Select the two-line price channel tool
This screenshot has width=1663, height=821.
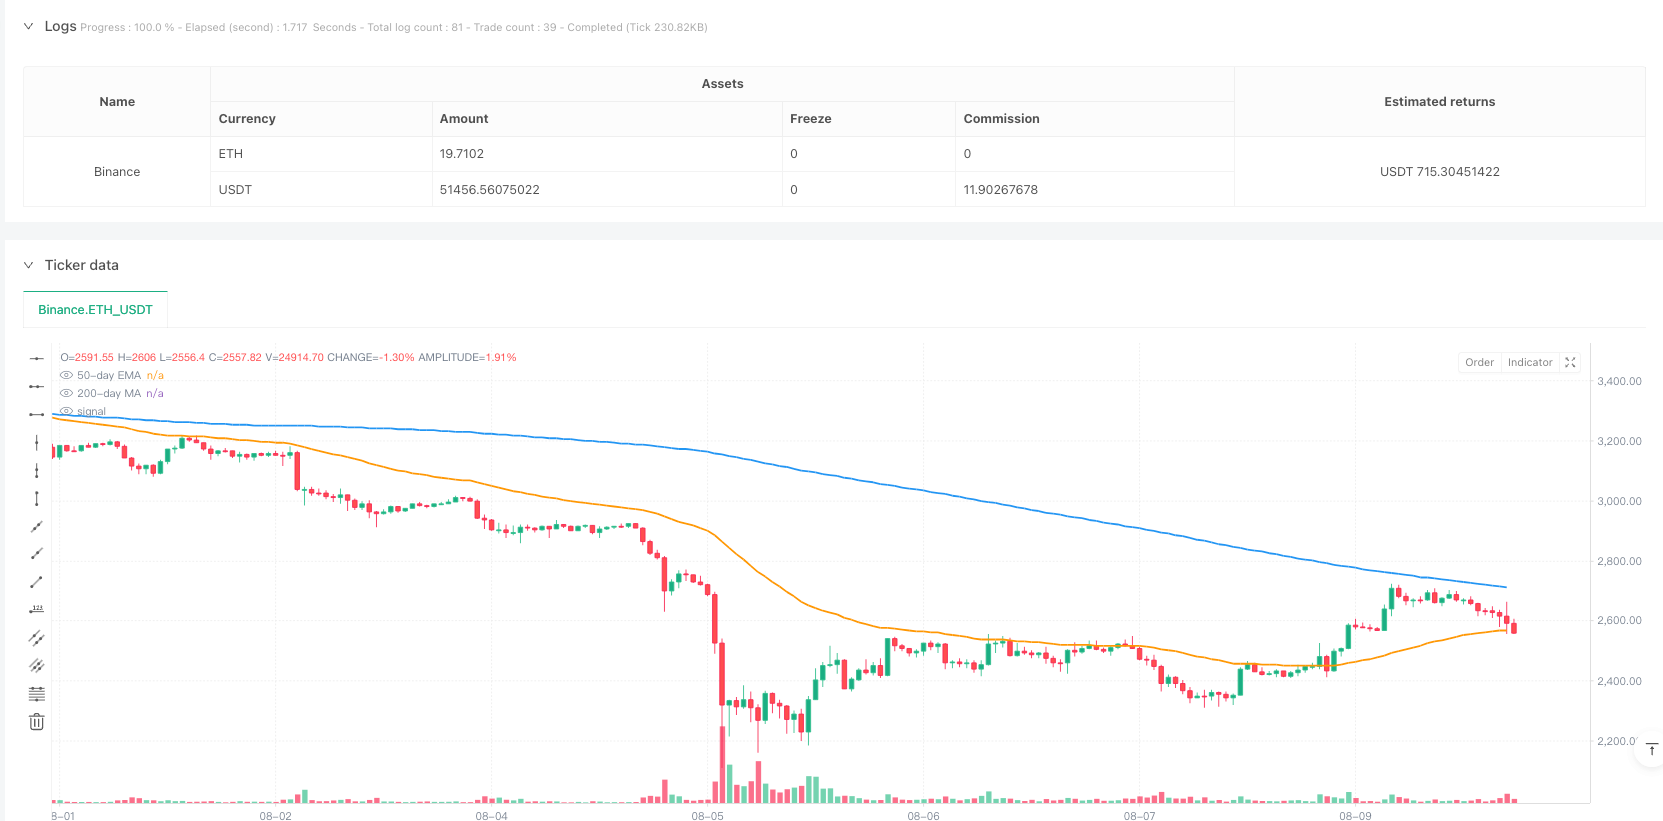[x=37, y=637]
